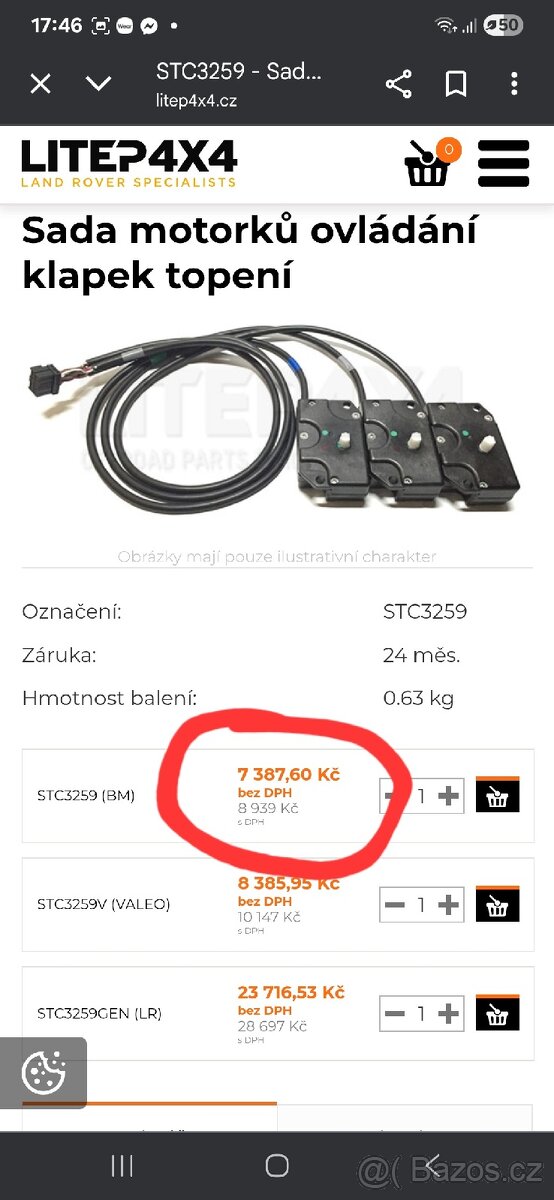554x1200 pixels.
Task: Add STC3259GEN (LR) to cart
Action: pyautogui.click(x=497, y=1013)
